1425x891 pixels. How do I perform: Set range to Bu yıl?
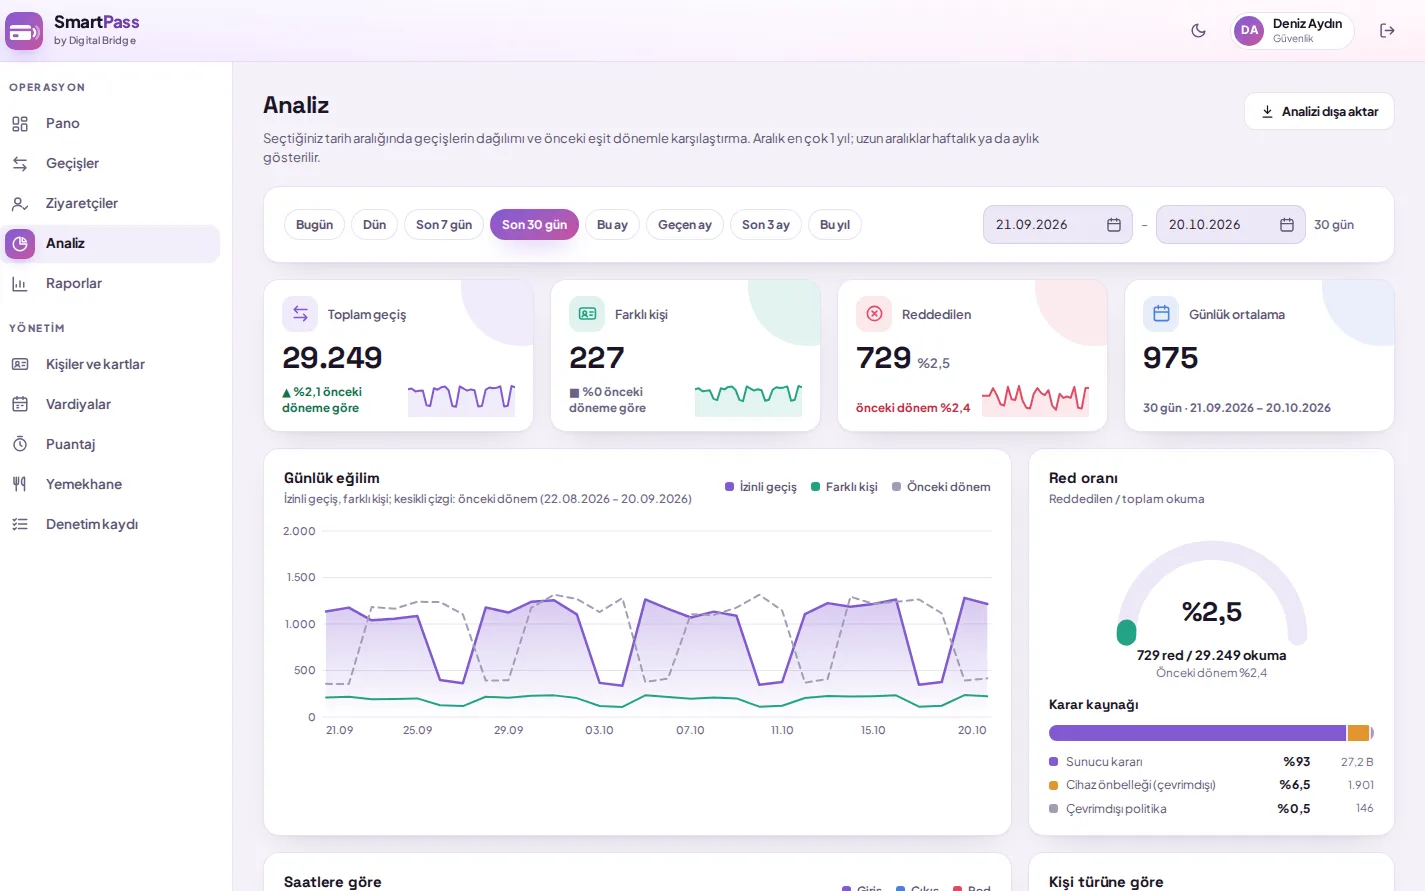point(835,225)
